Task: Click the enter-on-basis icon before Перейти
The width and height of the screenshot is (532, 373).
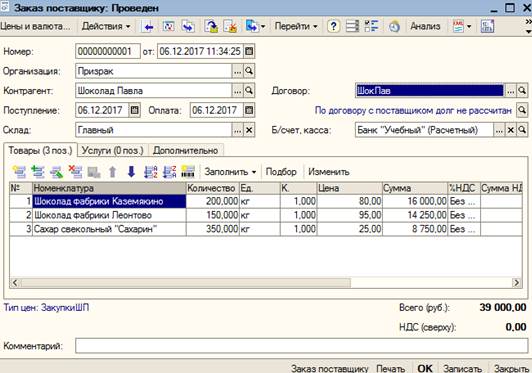Action: click(x=252, y=26)
